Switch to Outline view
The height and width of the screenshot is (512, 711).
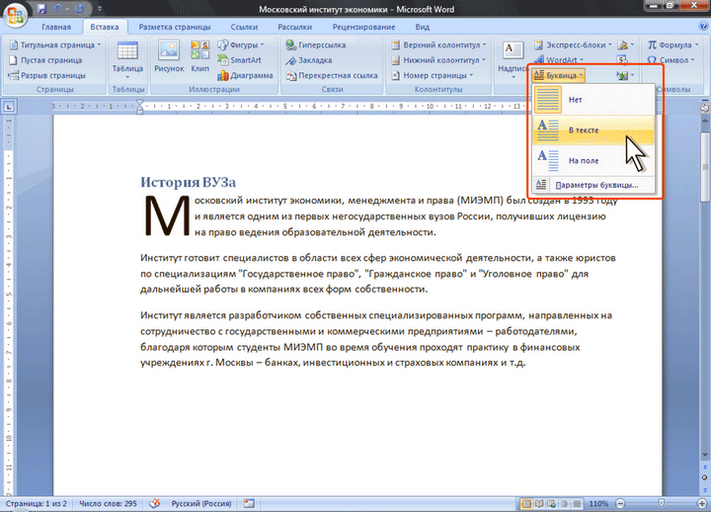click(x=564, y=503)
